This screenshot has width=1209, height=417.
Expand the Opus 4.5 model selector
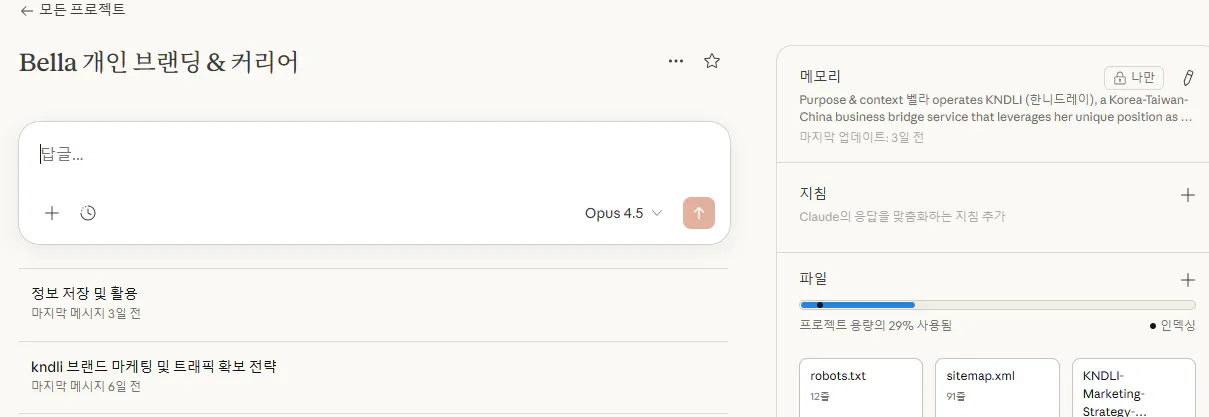pyautogui.click(x=623, y=213)
